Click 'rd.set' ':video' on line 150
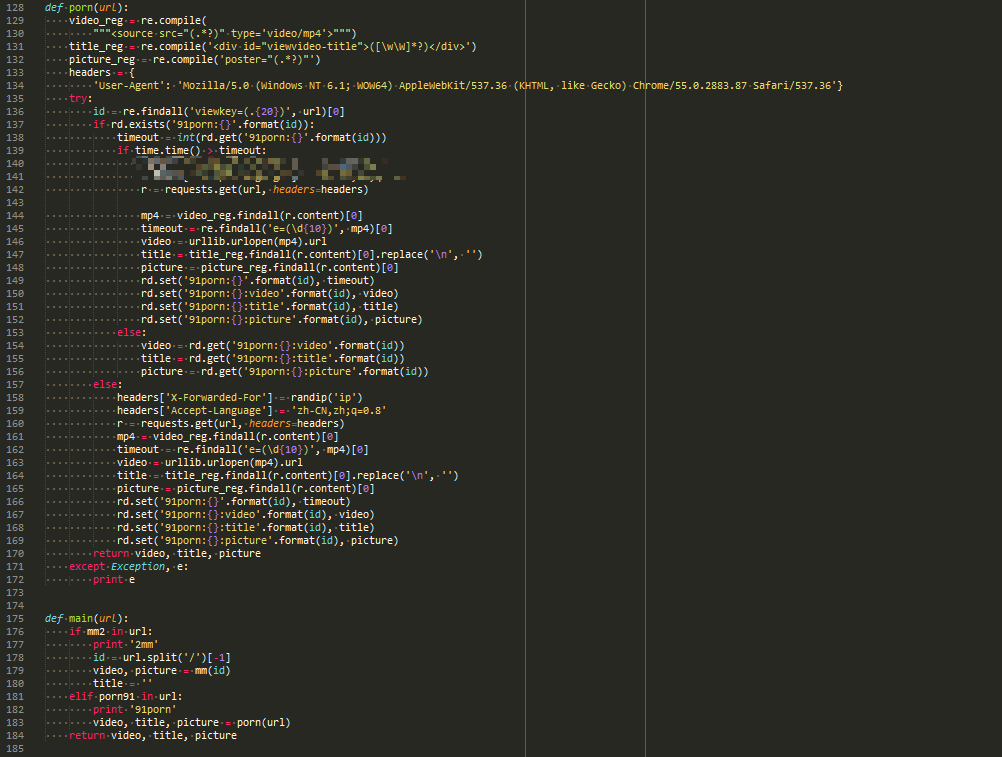The width and height of the screenshot is (1002, 757). point(270,294)
